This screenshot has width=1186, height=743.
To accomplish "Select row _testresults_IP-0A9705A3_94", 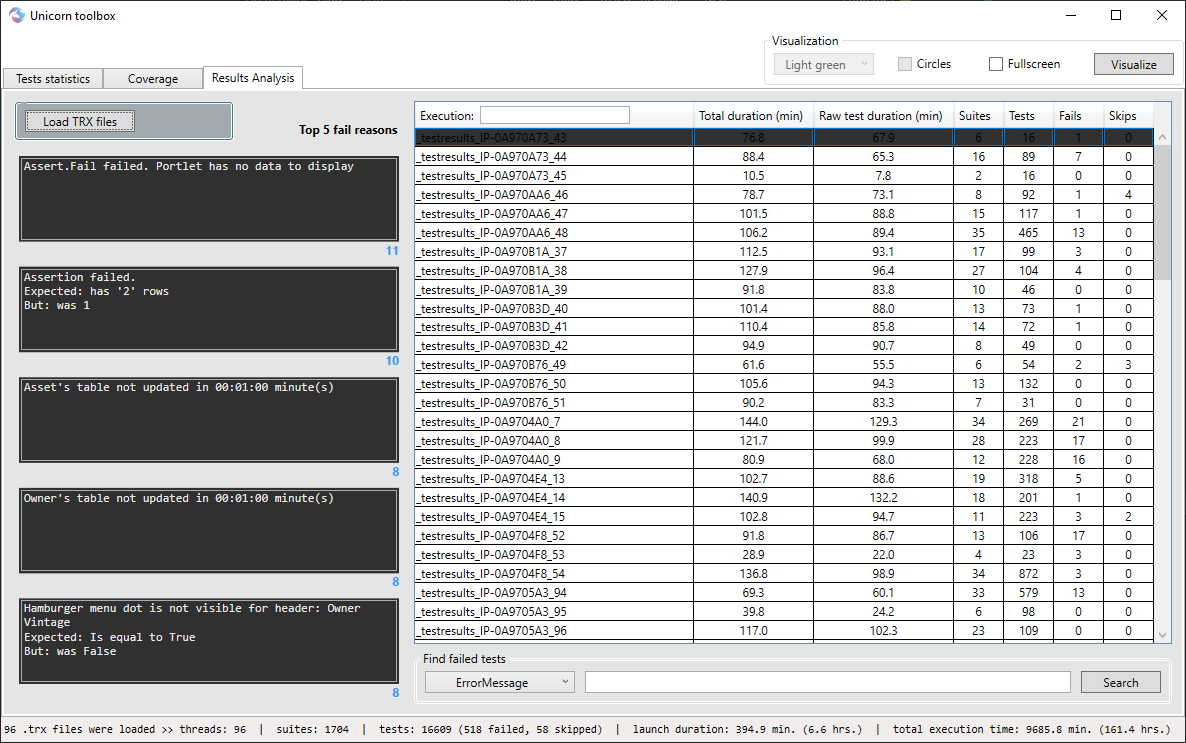I will pos(784,592).
